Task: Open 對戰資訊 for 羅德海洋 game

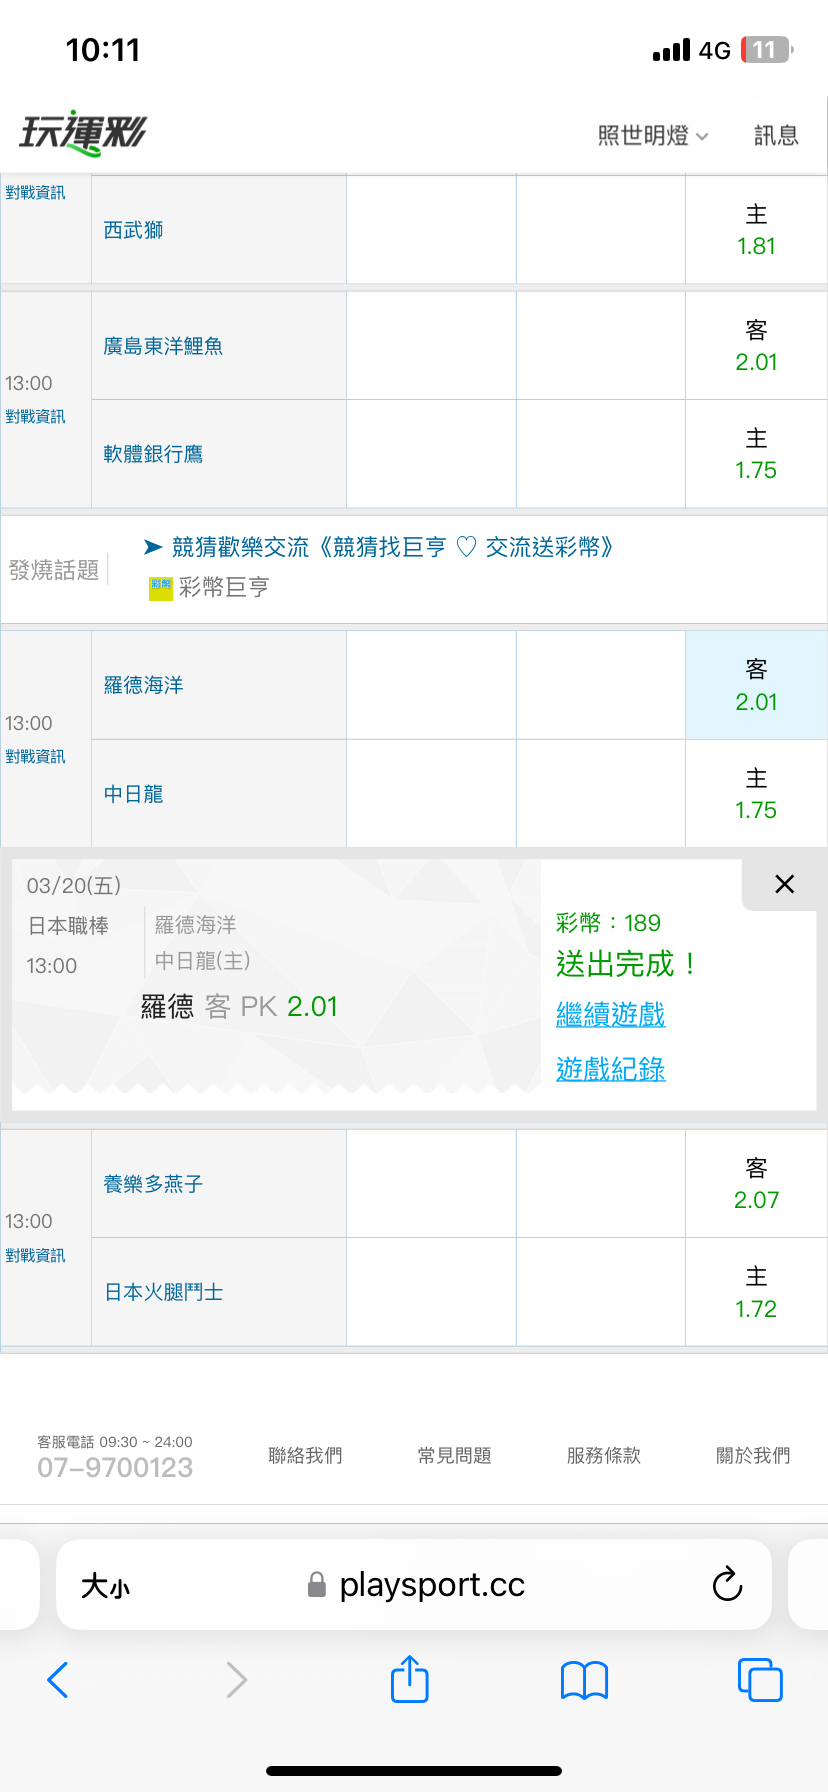Action: coord(36,757)
